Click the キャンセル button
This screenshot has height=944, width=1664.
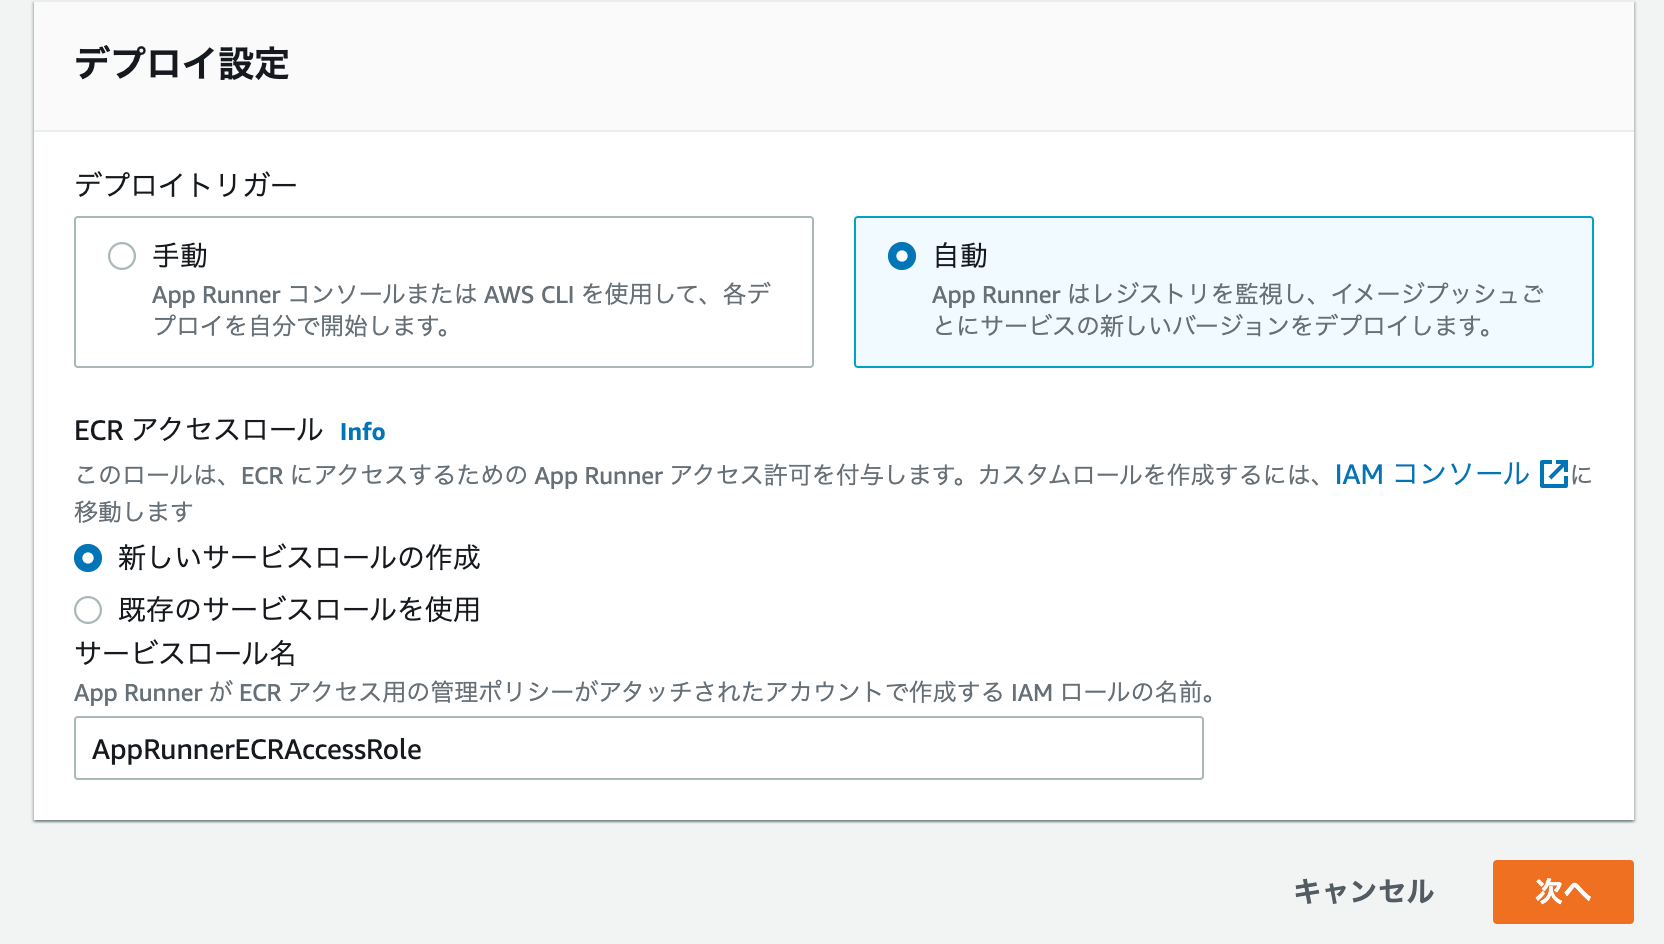(1364, 891)
